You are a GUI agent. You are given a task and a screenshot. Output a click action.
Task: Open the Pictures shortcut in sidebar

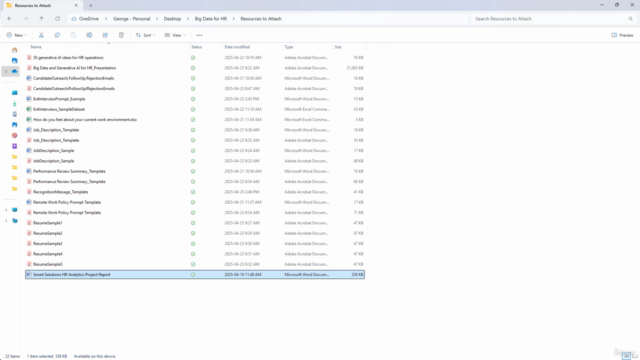15,124
